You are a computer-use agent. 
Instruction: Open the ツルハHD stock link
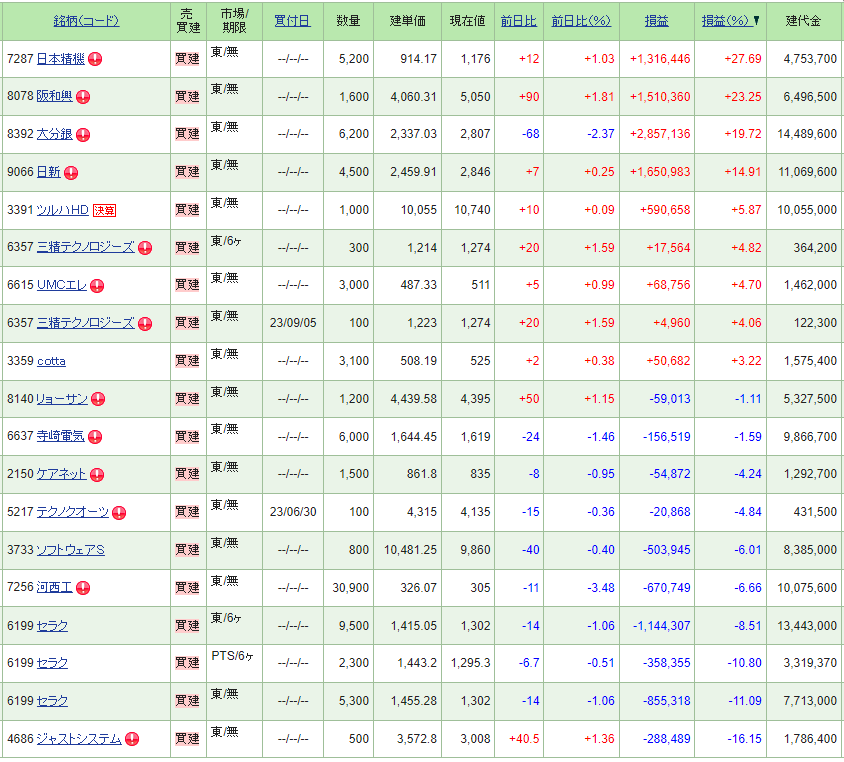click(62, 210)
